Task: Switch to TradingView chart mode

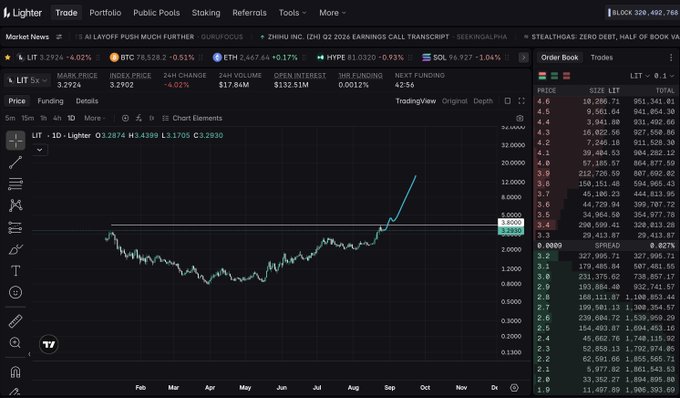Action: click(x=415, y=101)
